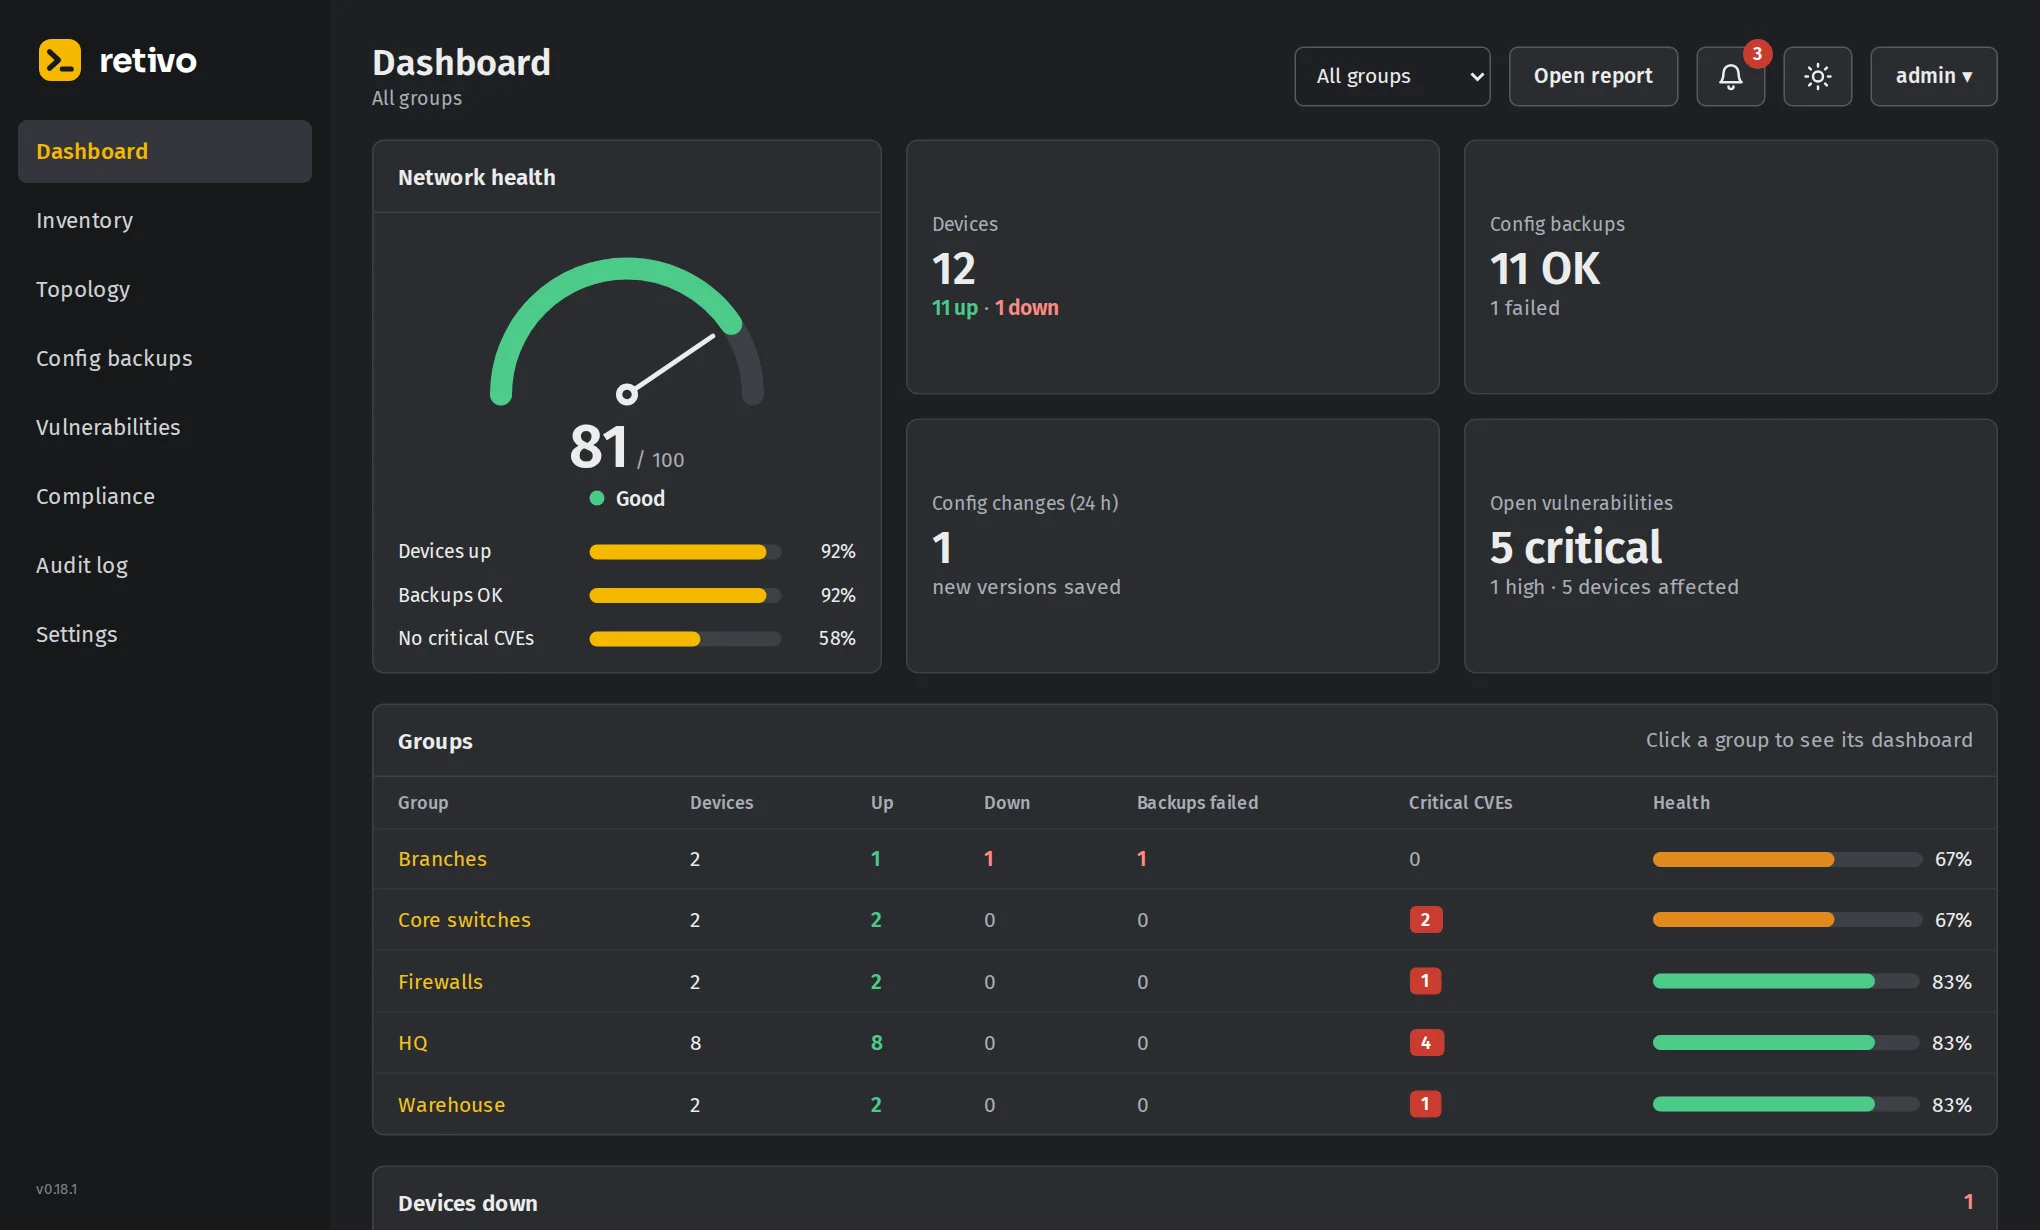Screen dimensions: 2040x1230
Task: Click the Open vulnerabilities card
Action: [1730, 546]
